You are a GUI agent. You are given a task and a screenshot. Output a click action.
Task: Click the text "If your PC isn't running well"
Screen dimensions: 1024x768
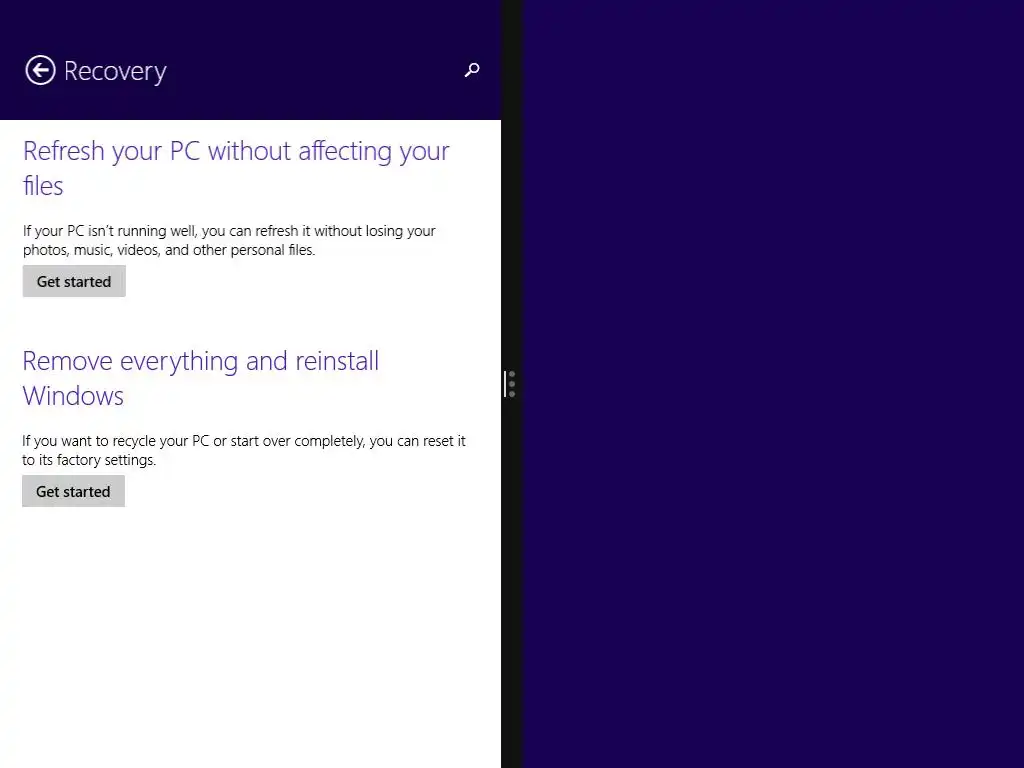pyautogui.click(x=109, y=231)
